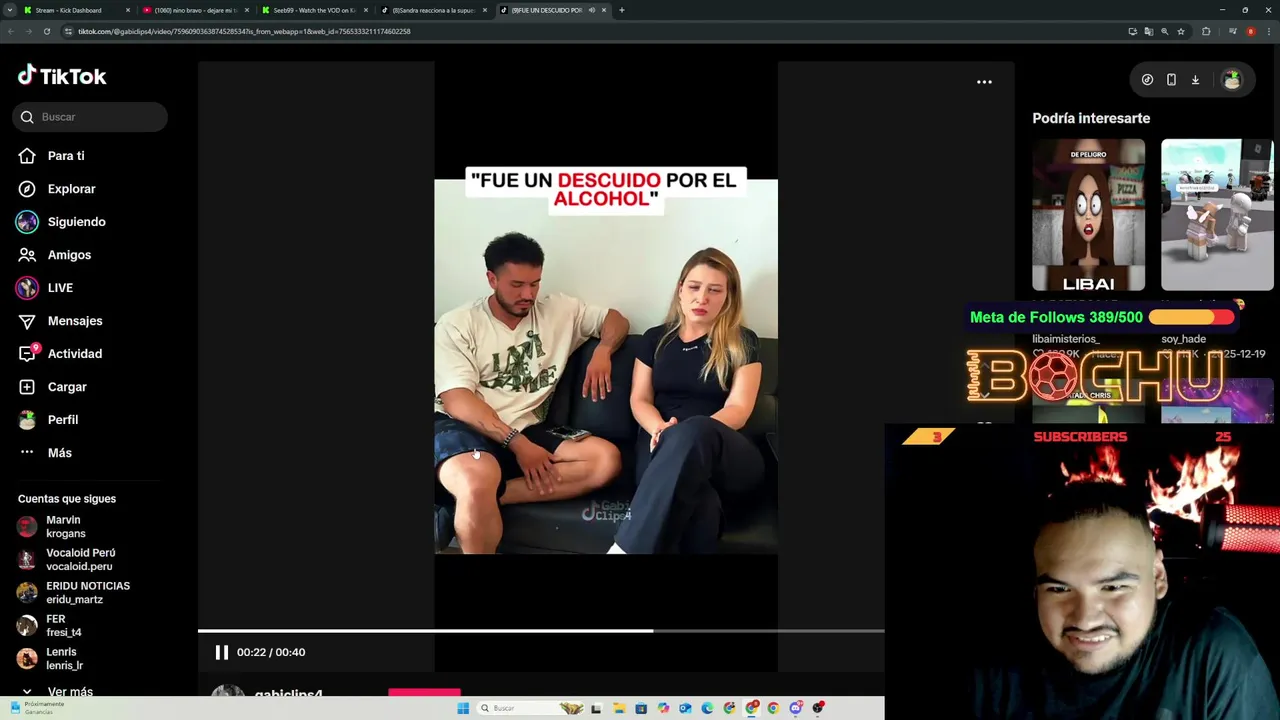Open a new browser tab
This screenshot has height=720, width=1280.
[621, 10]
